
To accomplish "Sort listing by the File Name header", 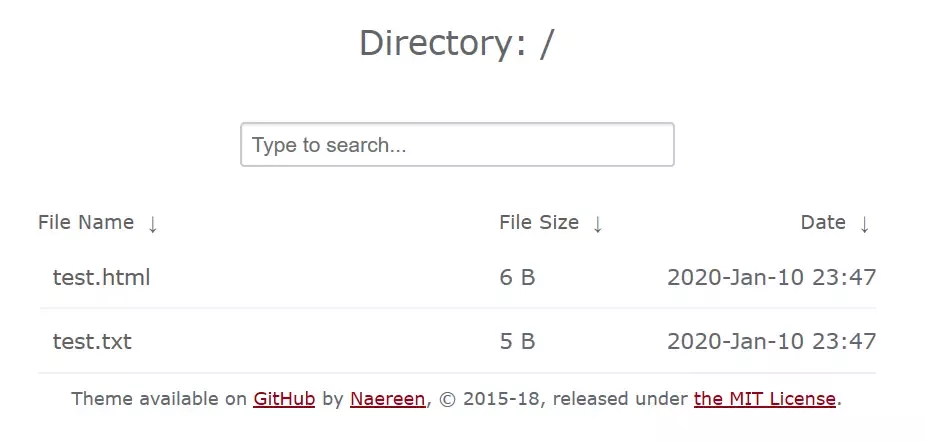I will tap(86, 223).
